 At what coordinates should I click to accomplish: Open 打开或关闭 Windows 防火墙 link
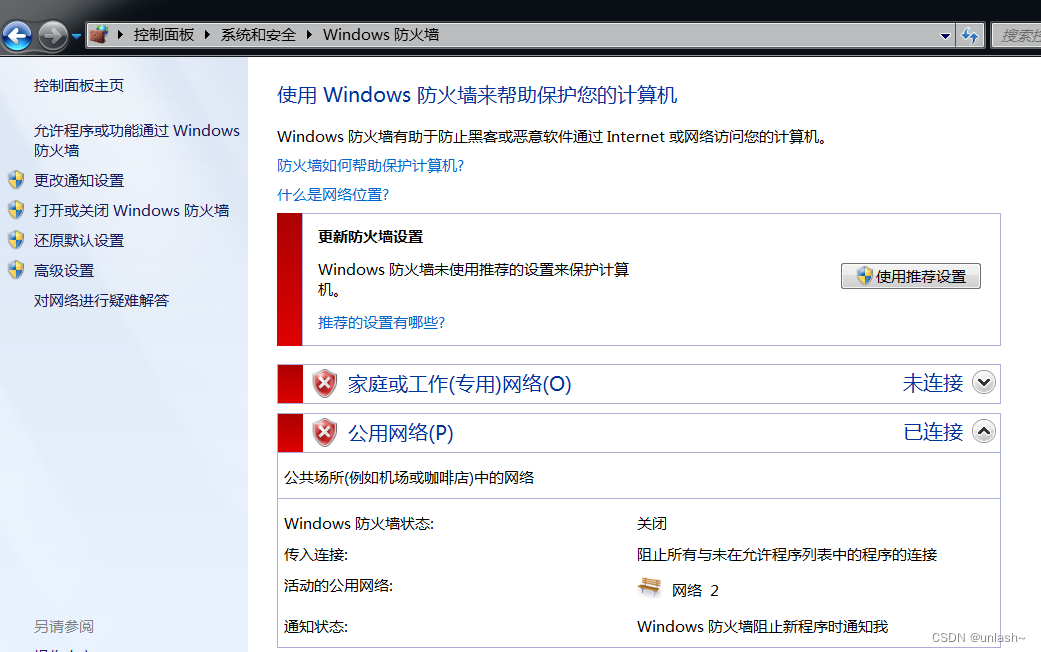click(x=131, y=210)
